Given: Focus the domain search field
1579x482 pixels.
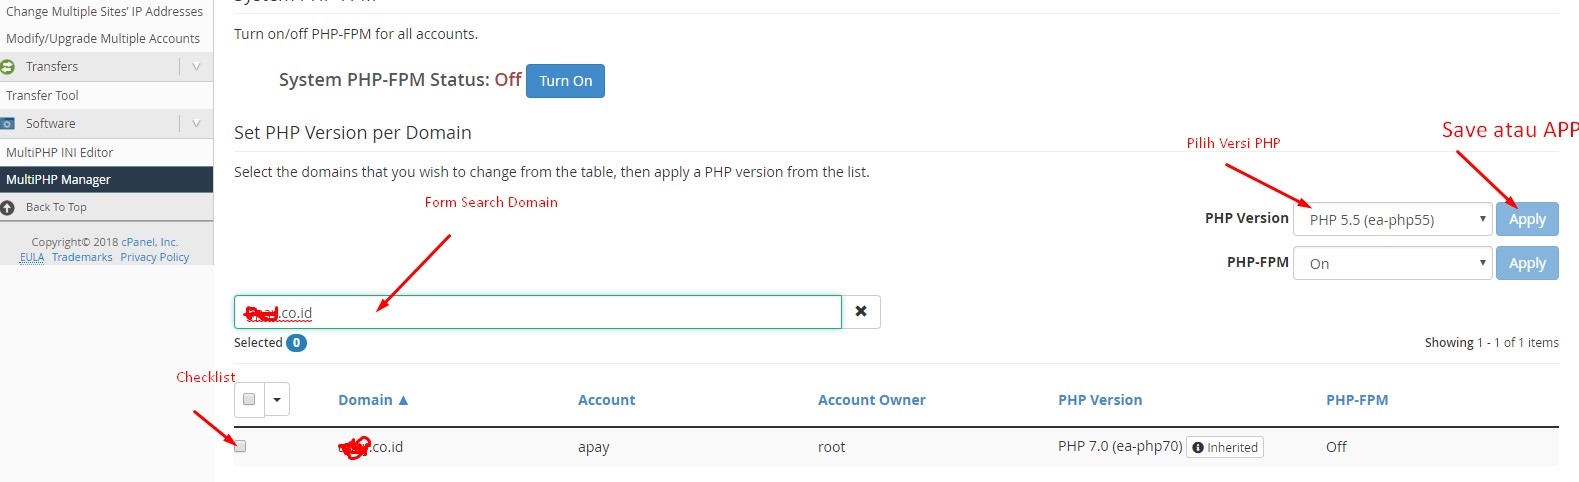Looking at the screenshot, I should [560, 312].
